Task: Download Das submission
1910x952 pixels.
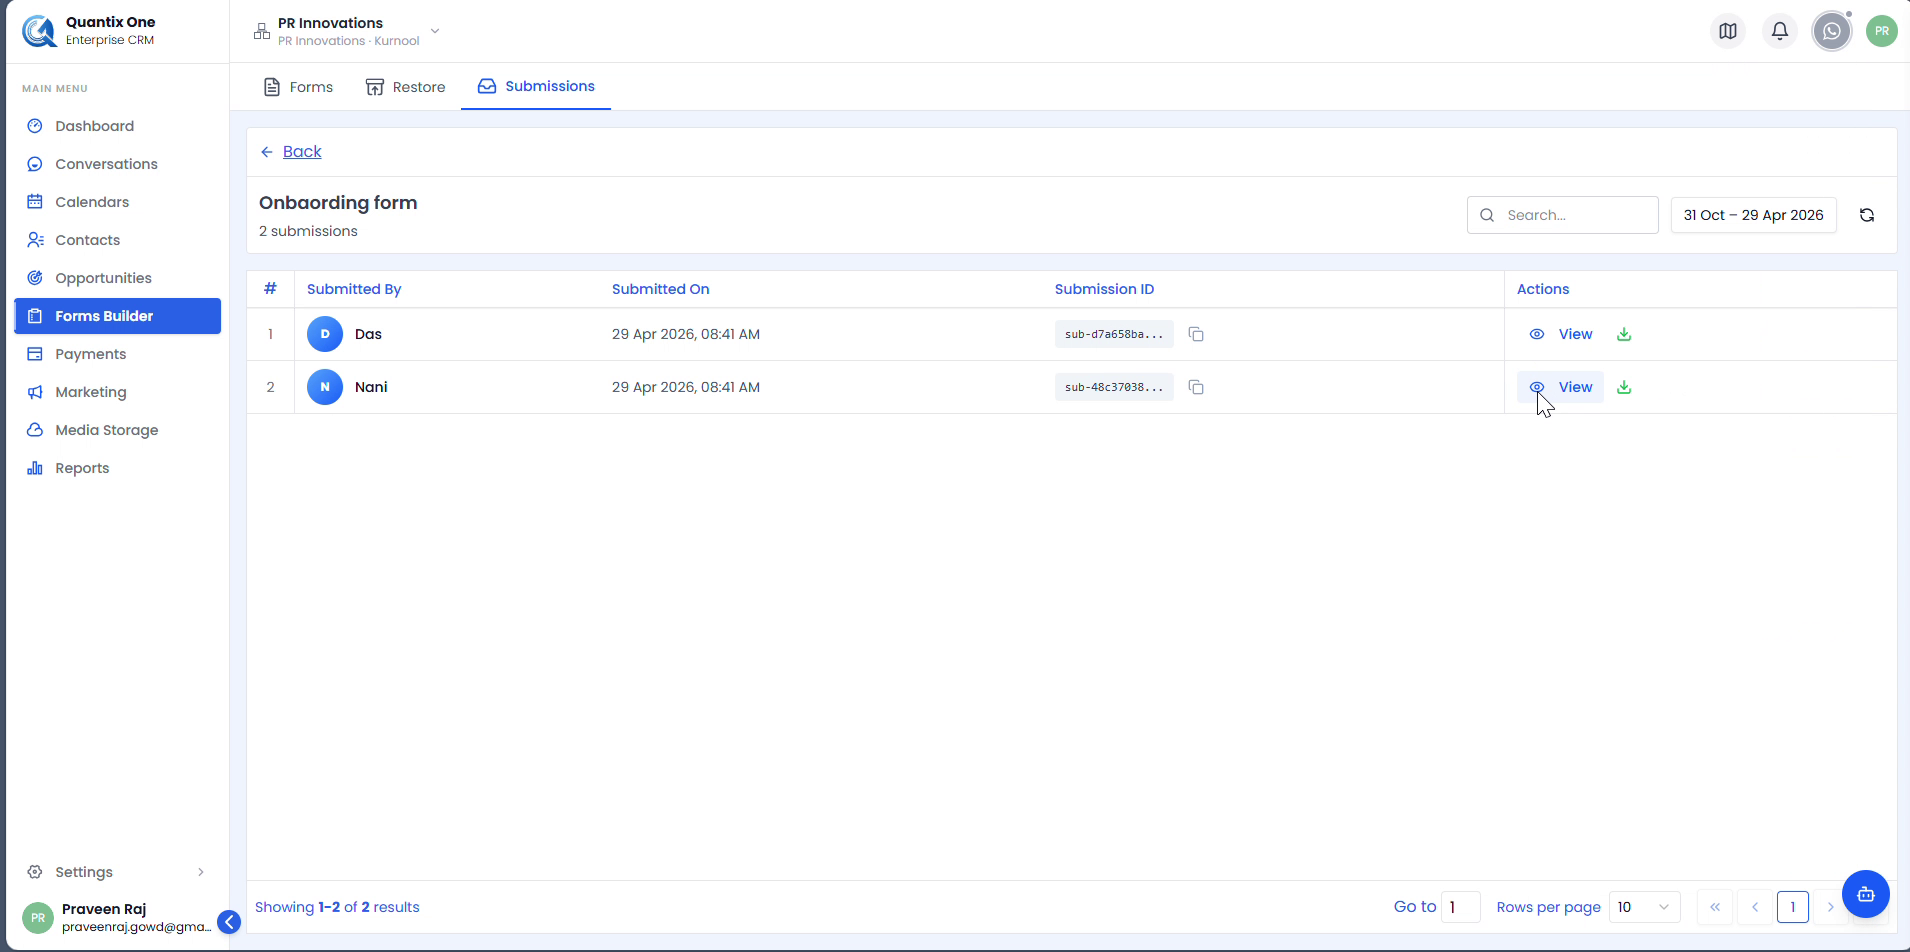Action: click(x=1624, y=334)
